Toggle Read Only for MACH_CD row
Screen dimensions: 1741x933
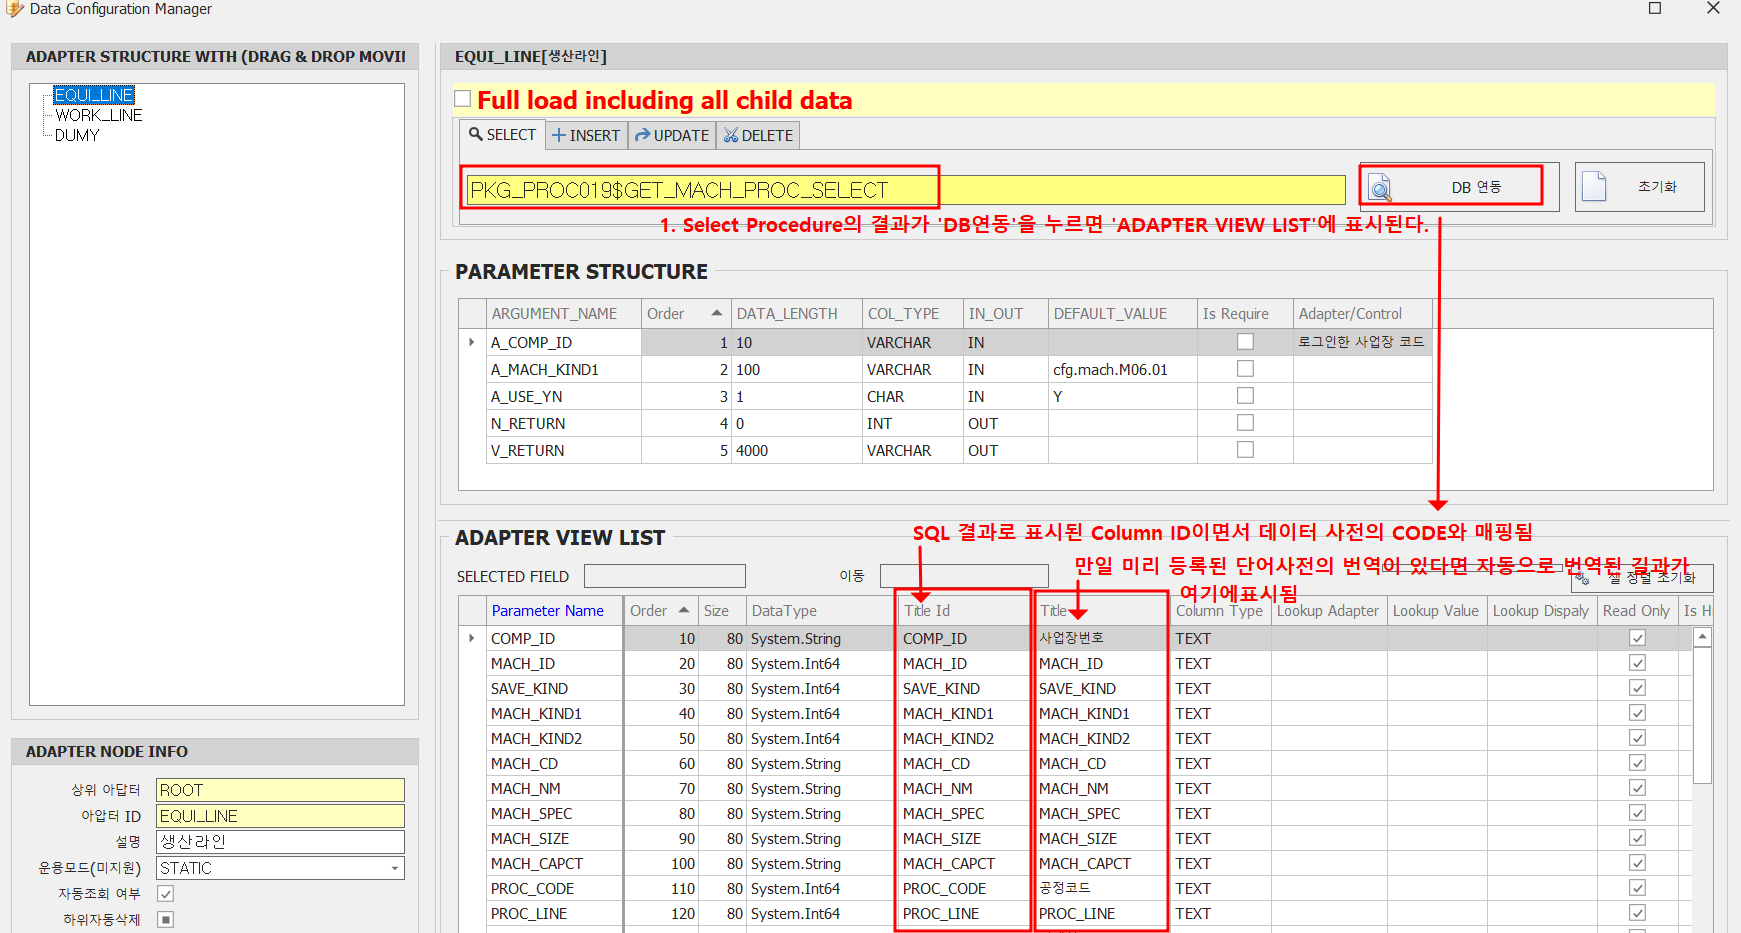coord(1637,763)
